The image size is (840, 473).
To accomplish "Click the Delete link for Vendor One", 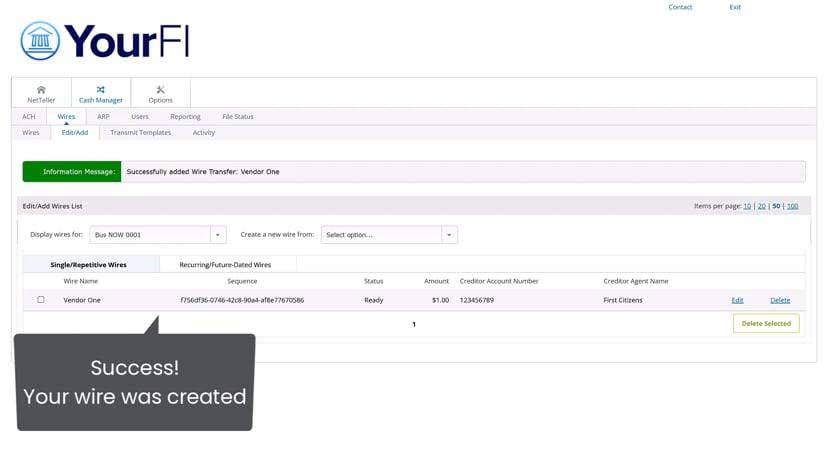I will coord(780,300).
